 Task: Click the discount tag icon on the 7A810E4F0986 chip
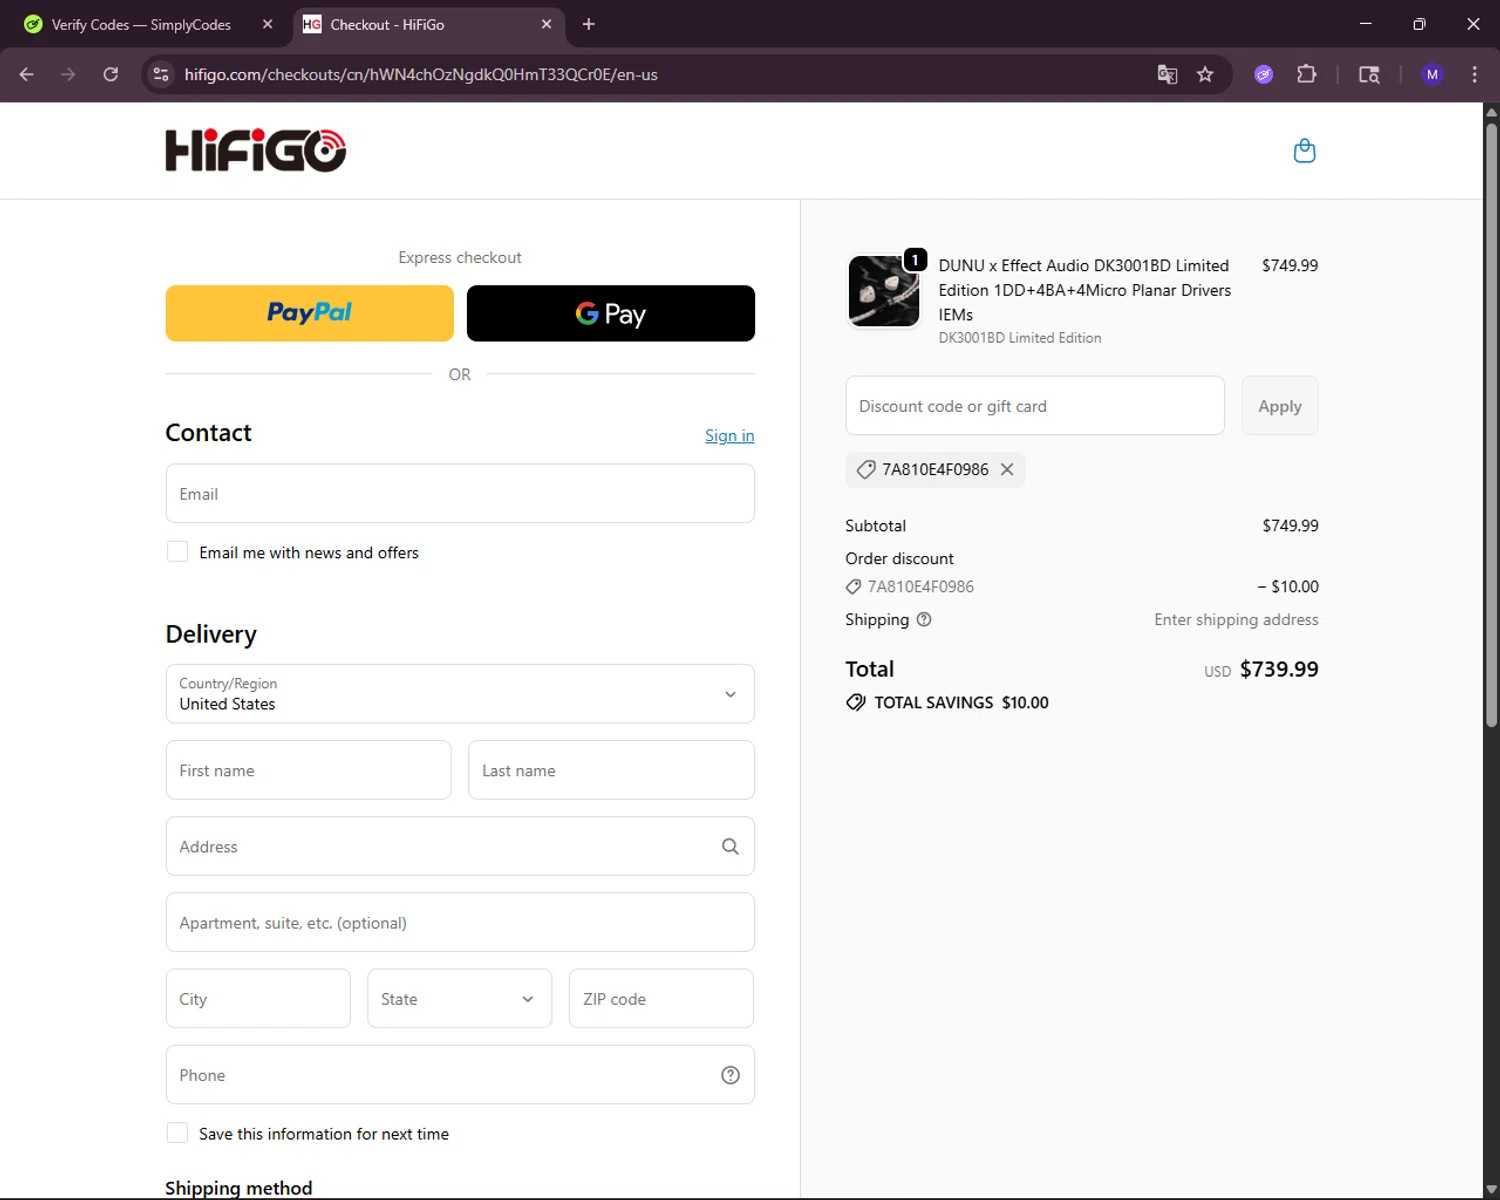(866, 469)
